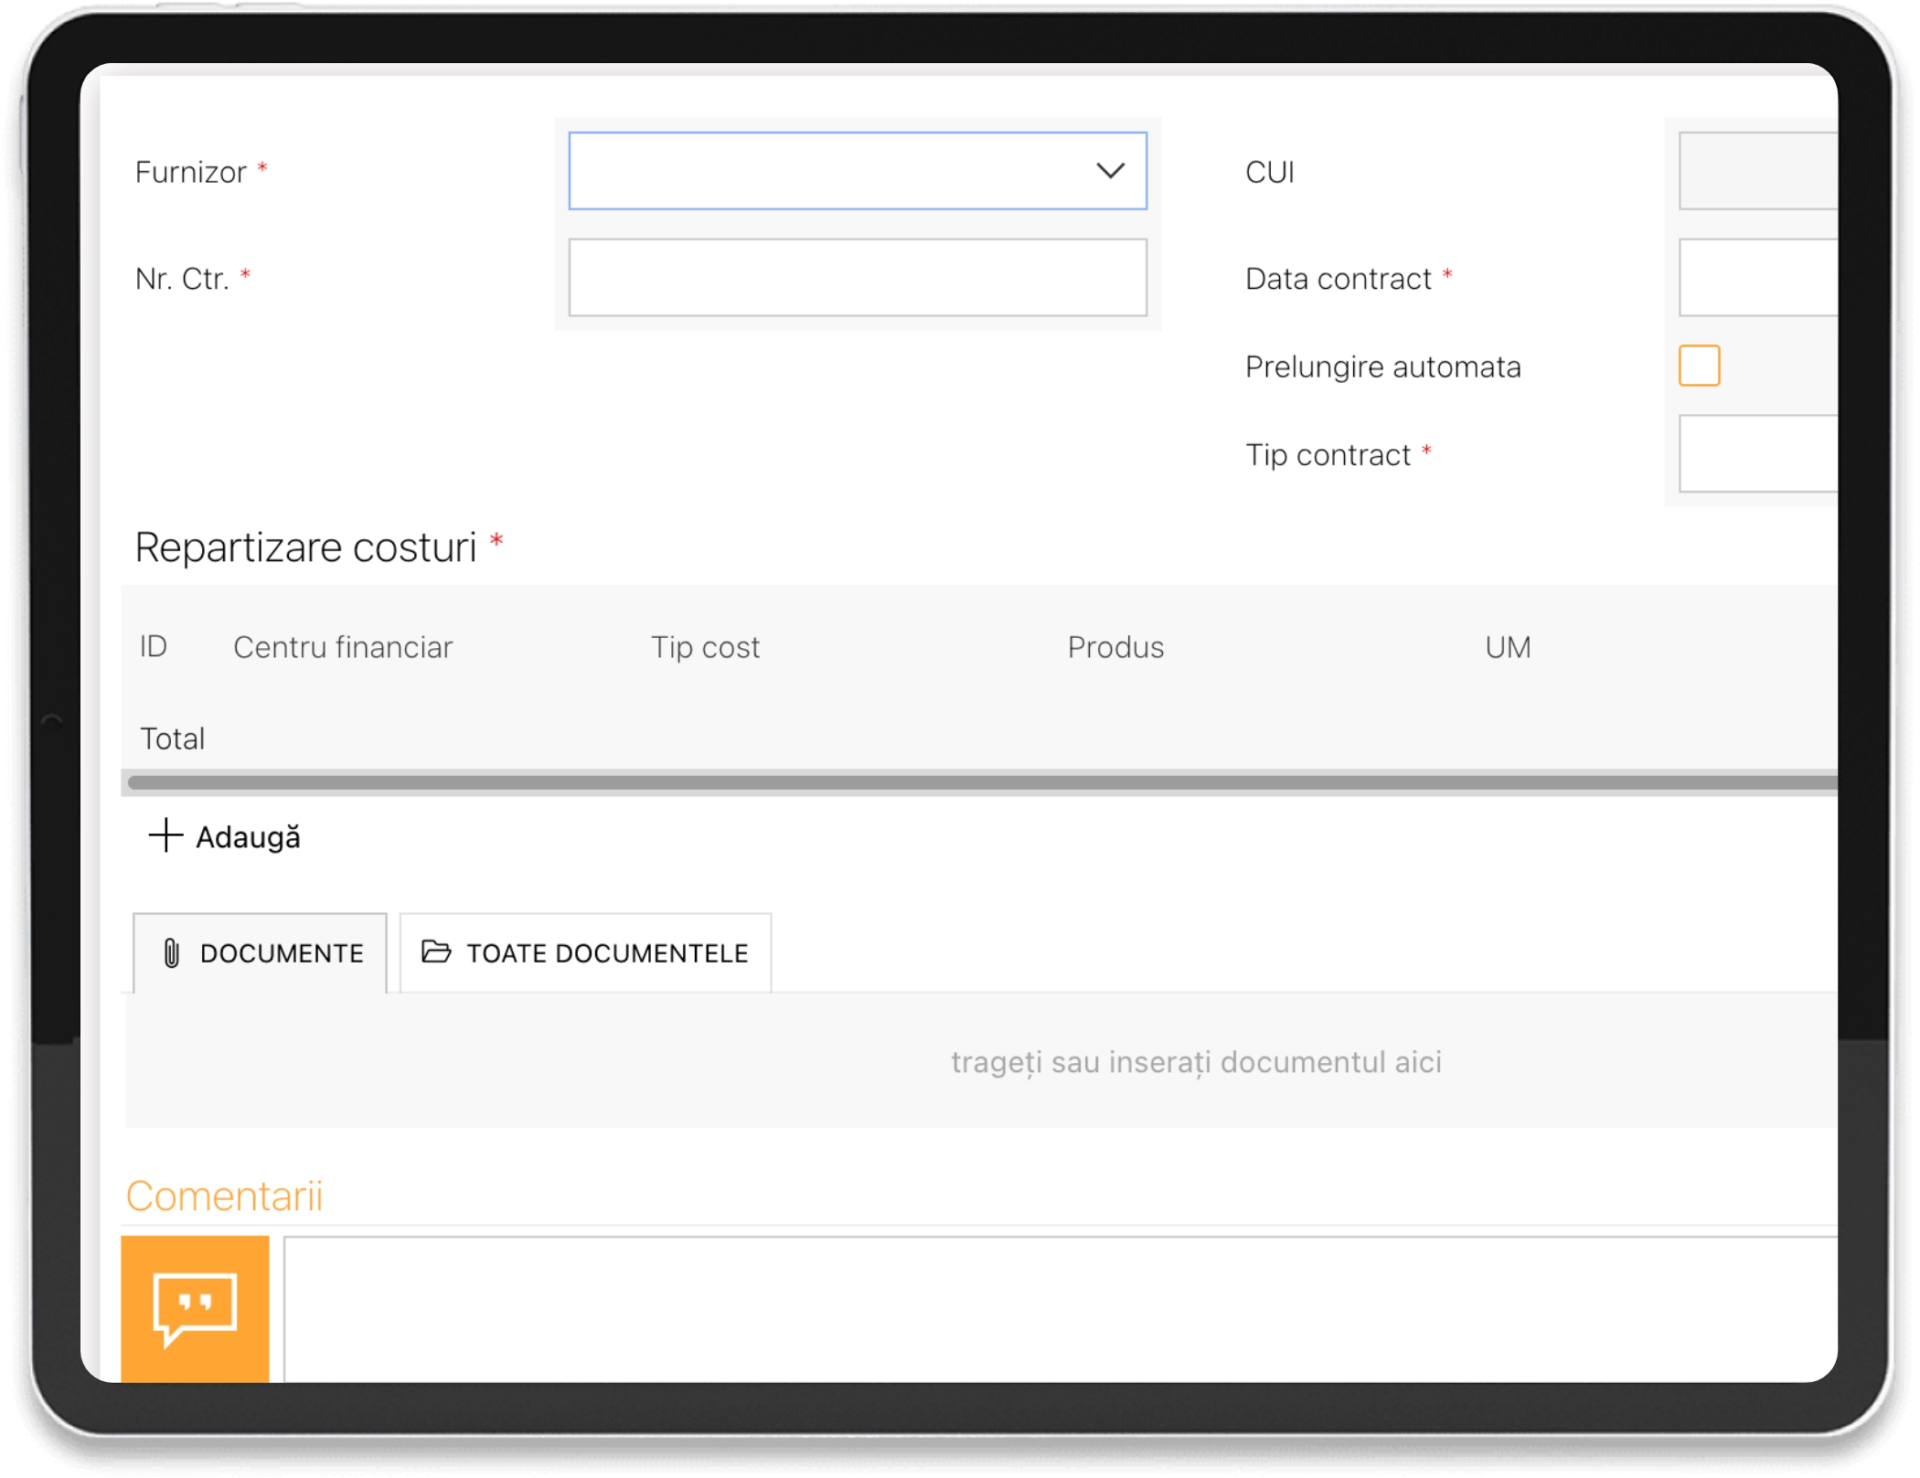Expand the Furnizor dropdown arrow
The height and width of the screenshot is (1478, 1920).
pyautogui.click(x=1110, y=171)
